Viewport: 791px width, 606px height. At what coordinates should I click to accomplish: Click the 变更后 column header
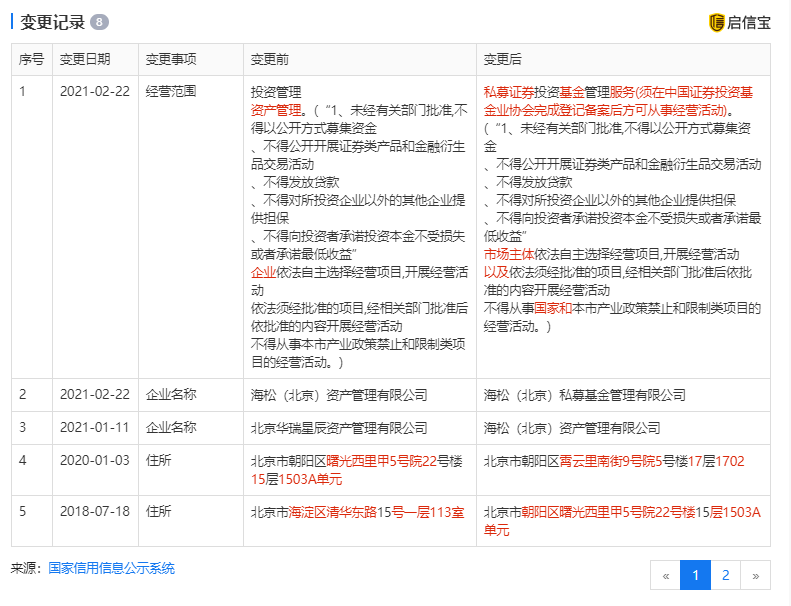[x=503, y=59]
